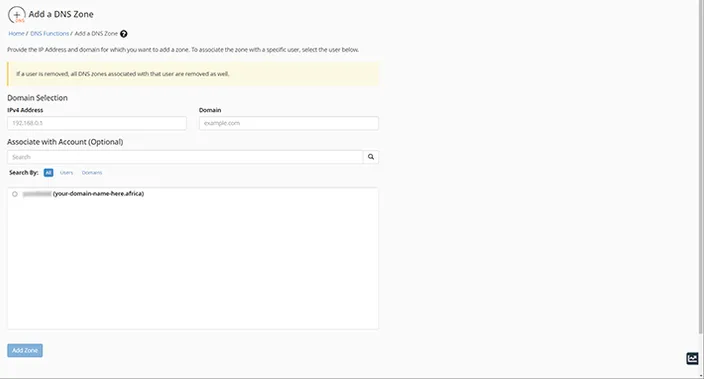Click the Associate with Account (Optional) heading
704x379 pixels.
pyautogui.click(x=65, y=142)
